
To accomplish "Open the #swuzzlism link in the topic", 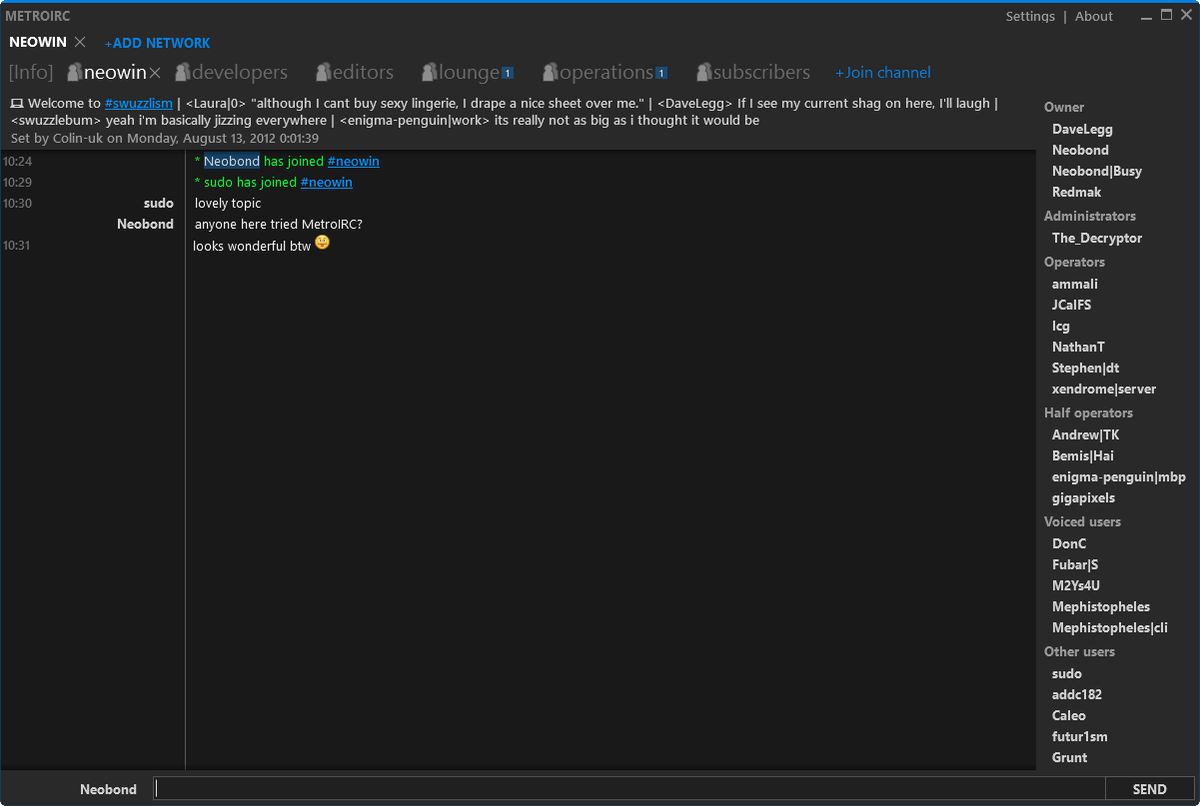I will (x=138, y=102).
